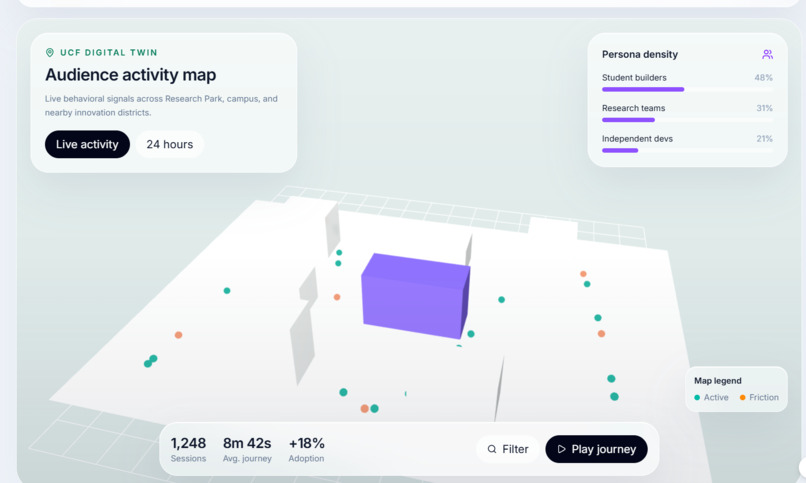Click the 'Sessions' caption
Screen dimensions: 806x483
(188, 458)
